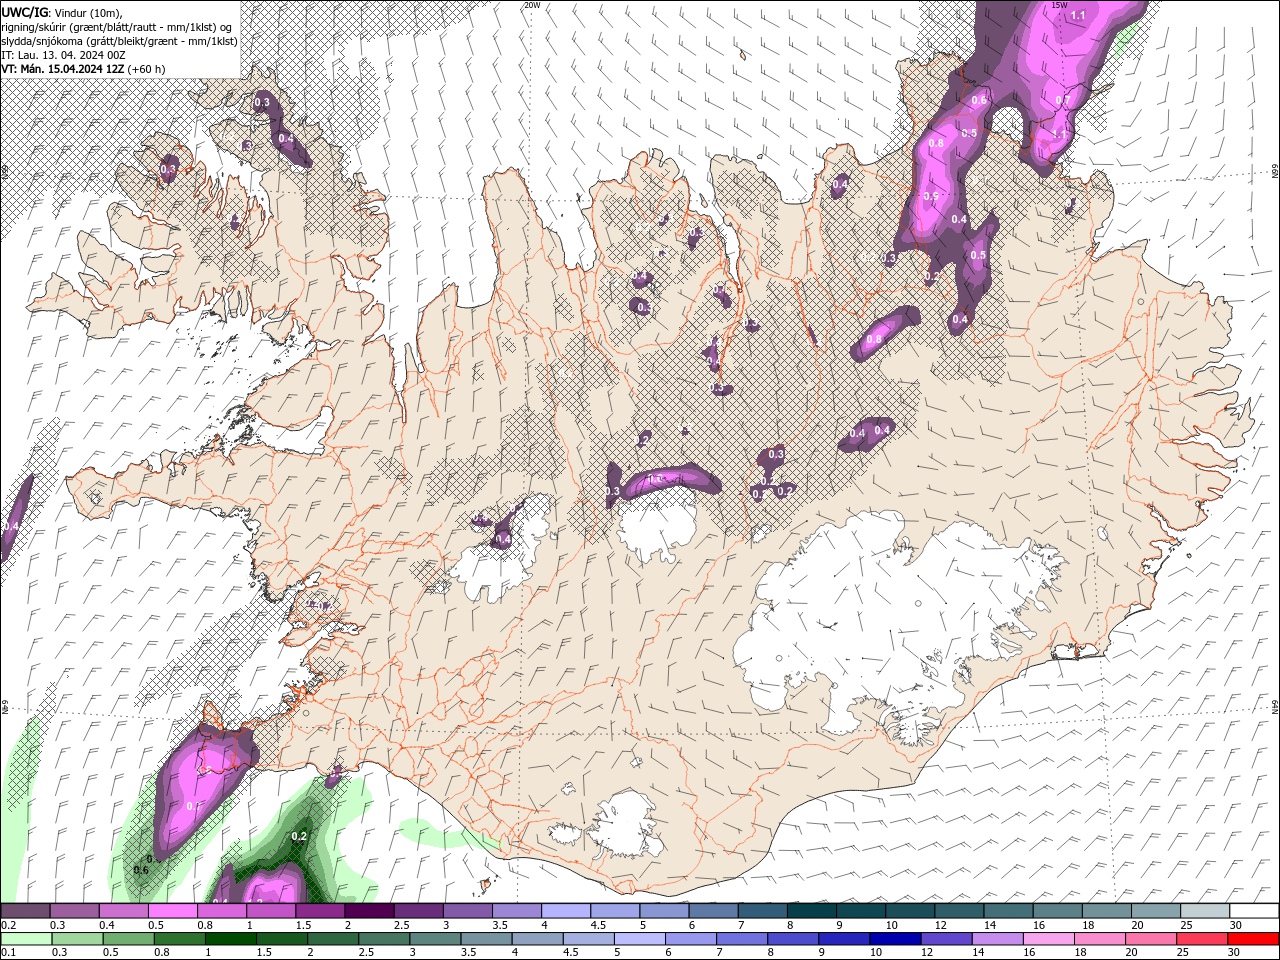Select the upper legend swatch between 1.5 and 2
The image size is (1280, 960).
click(x=320, y=911)
